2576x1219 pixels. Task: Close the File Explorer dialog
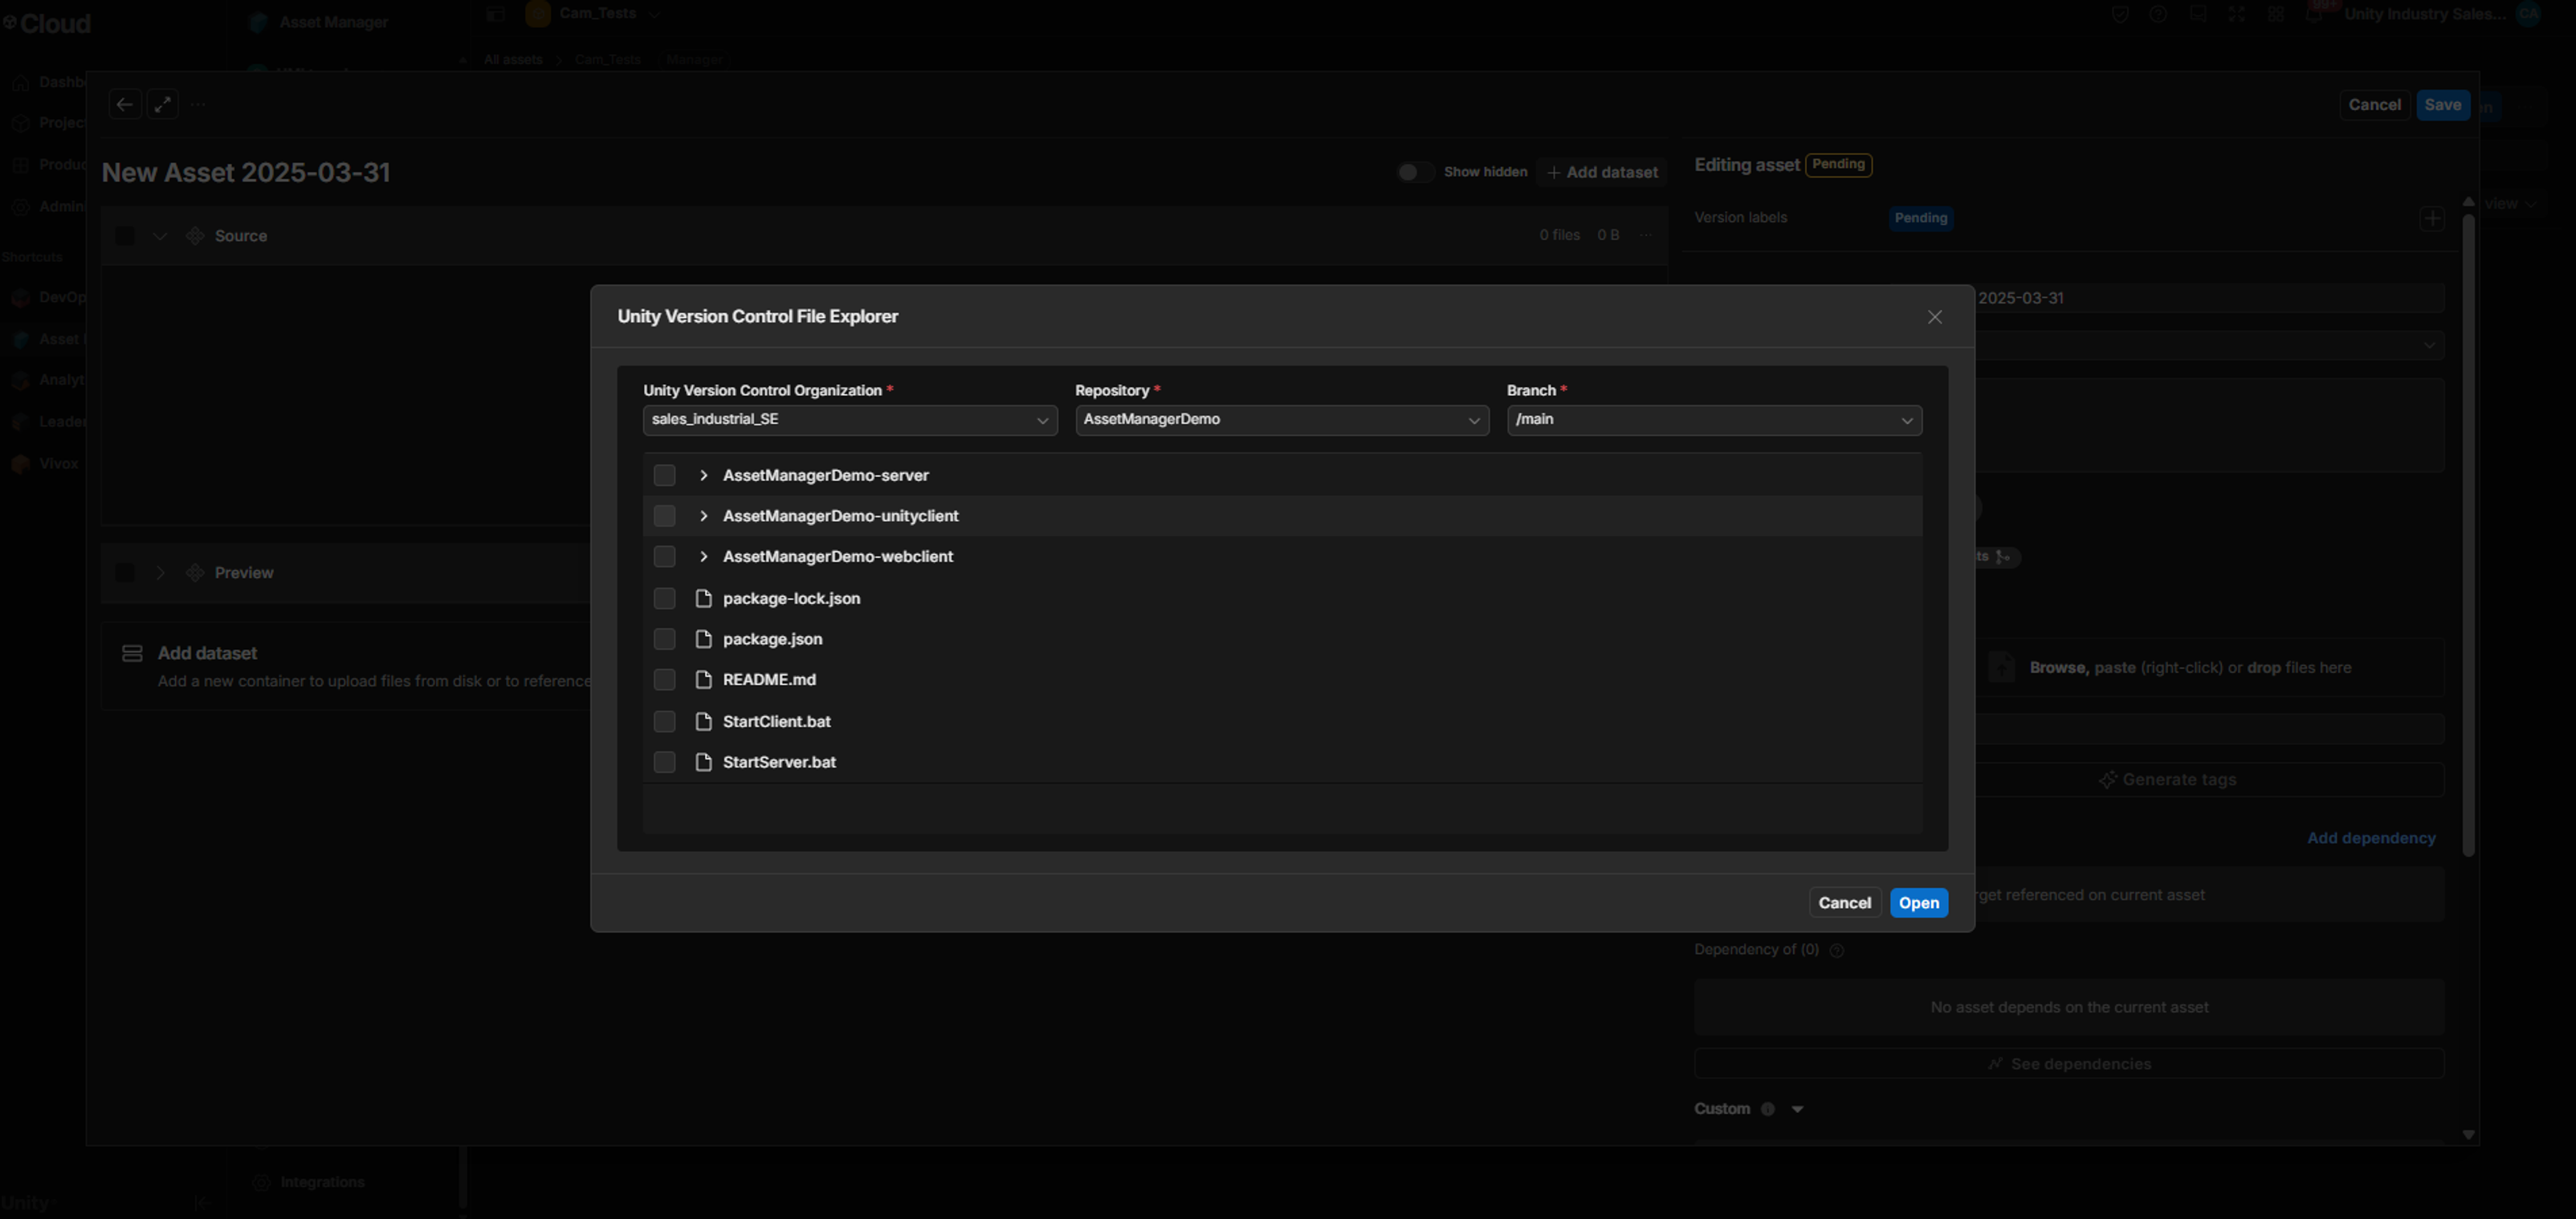pyautogui.click(x=1935, y=317)
